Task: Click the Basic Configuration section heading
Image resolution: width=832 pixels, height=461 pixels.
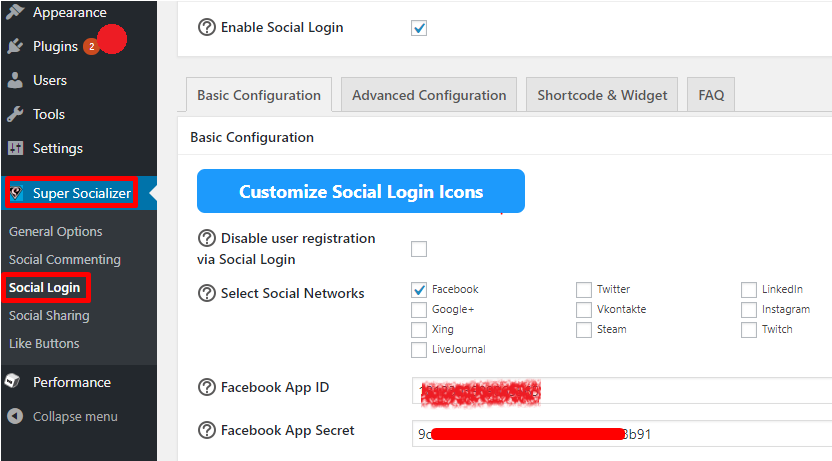Action: click(x=252, y=137)
